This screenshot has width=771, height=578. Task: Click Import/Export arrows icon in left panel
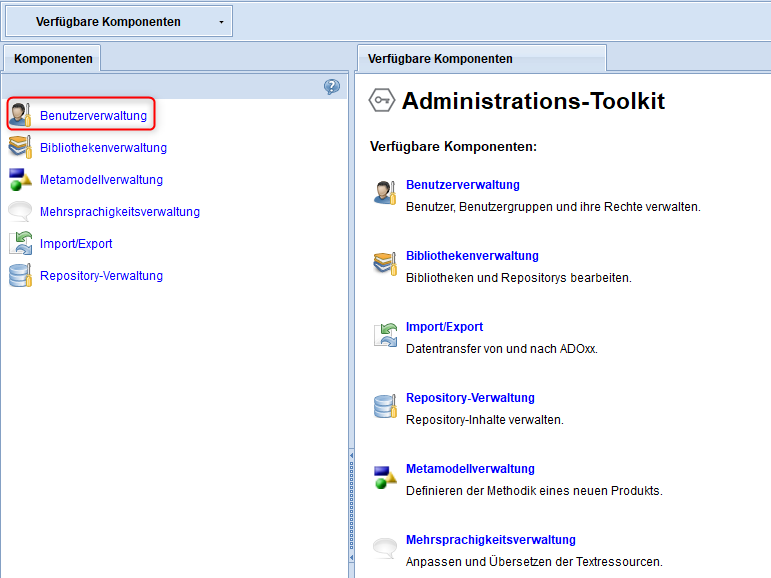[21, 243]
